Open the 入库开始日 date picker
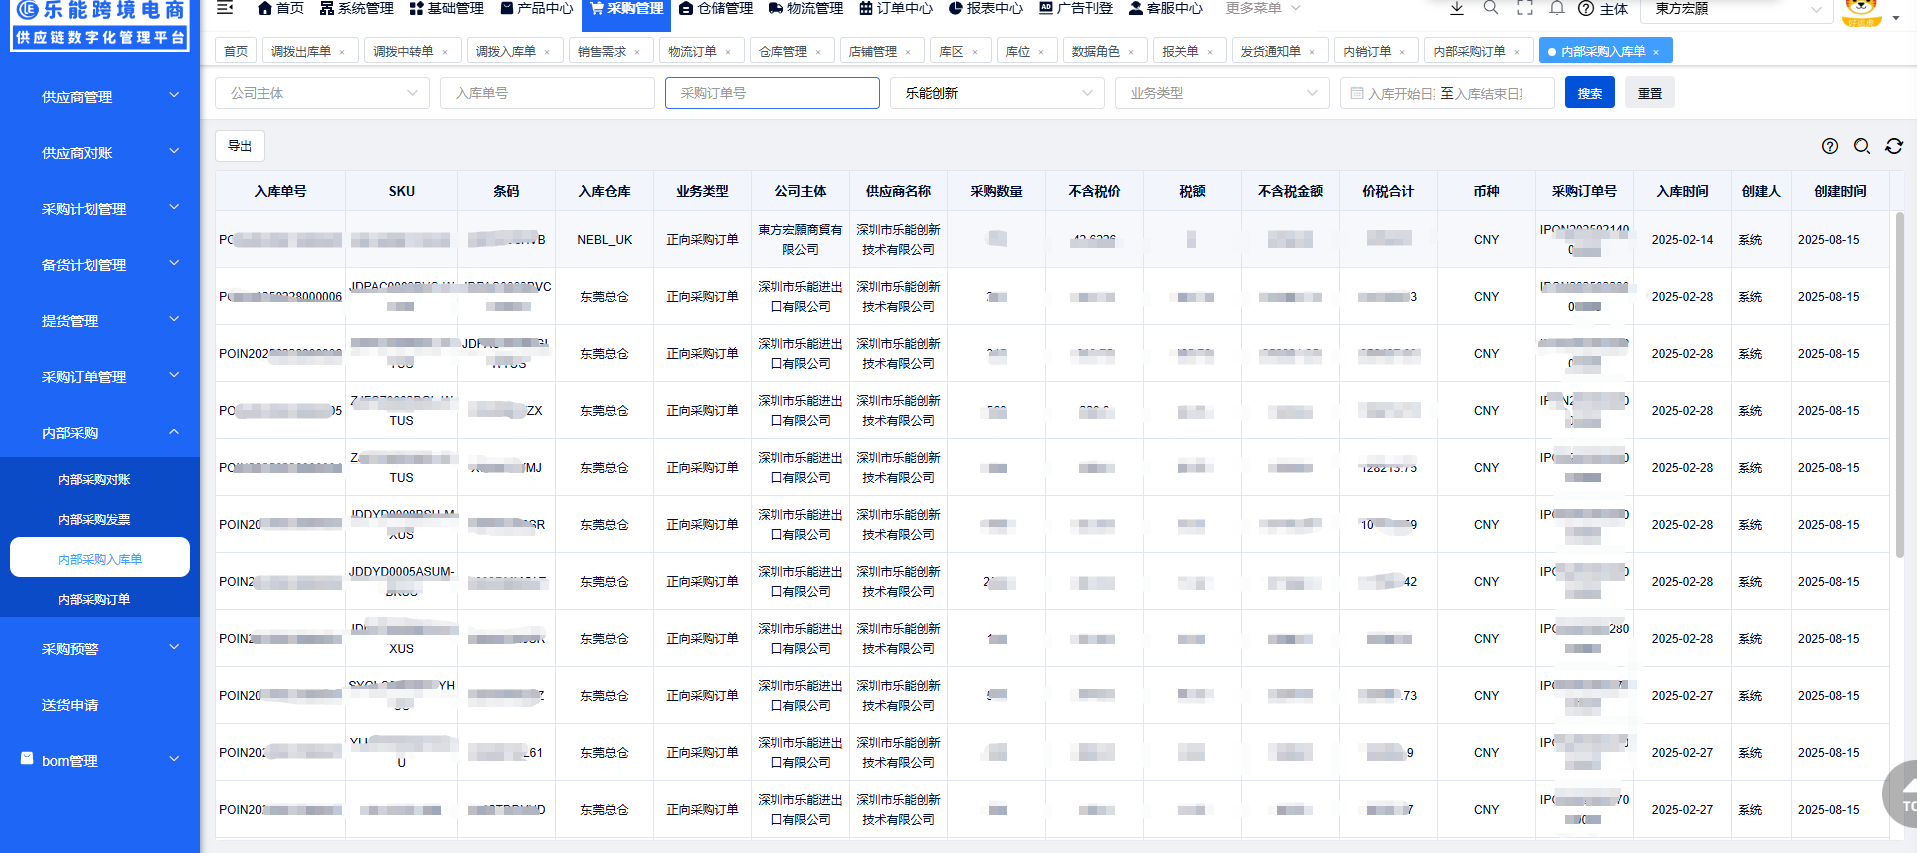 pyautogui.click(x=1400, y=93)
